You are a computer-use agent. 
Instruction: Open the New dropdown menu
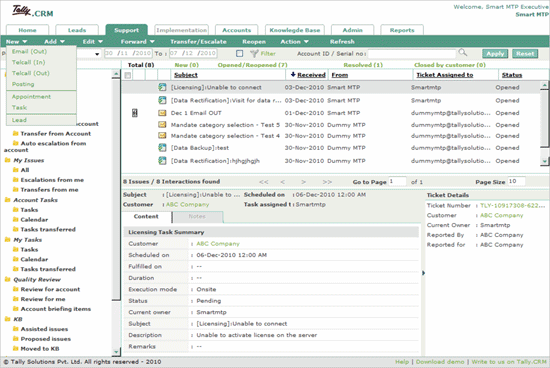point(16,41)
